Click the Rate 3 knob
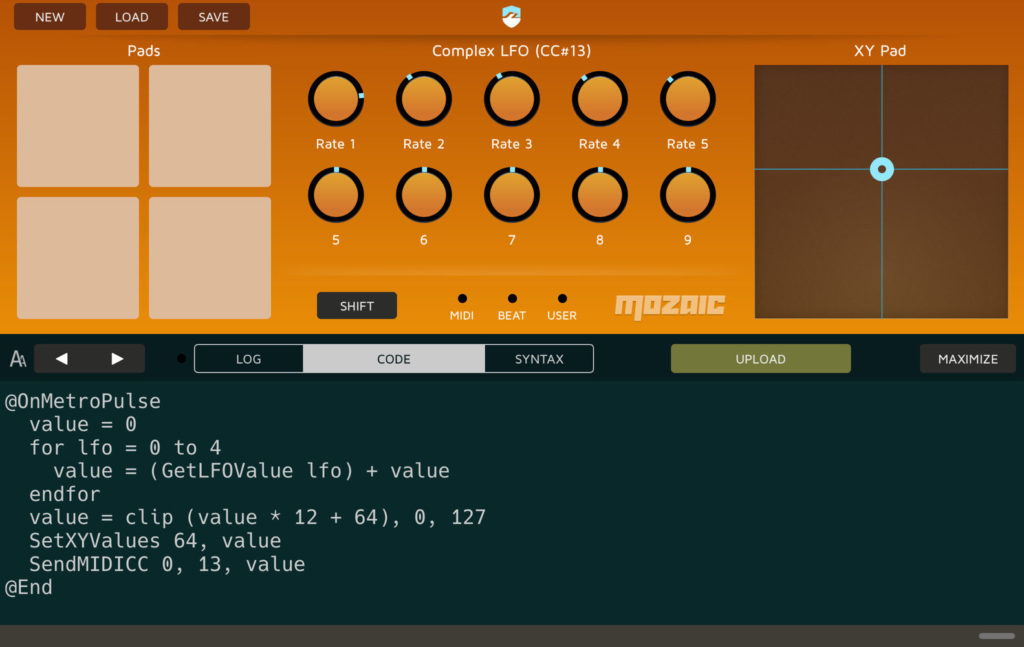 [511, 99]
